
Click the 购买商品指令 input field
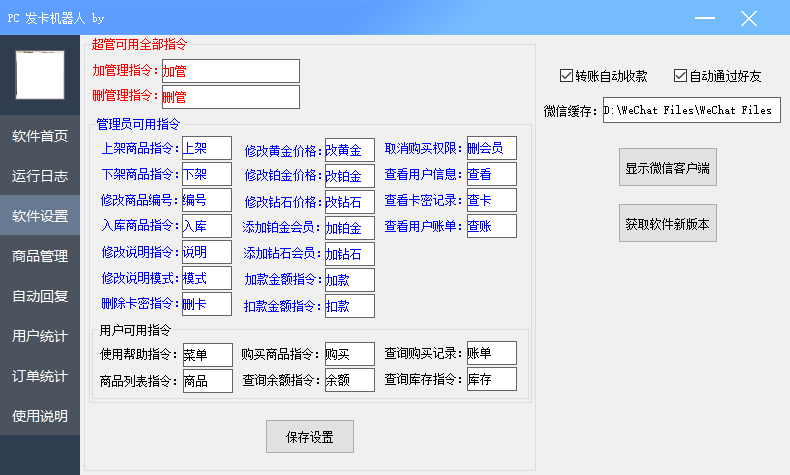point(350,354)
